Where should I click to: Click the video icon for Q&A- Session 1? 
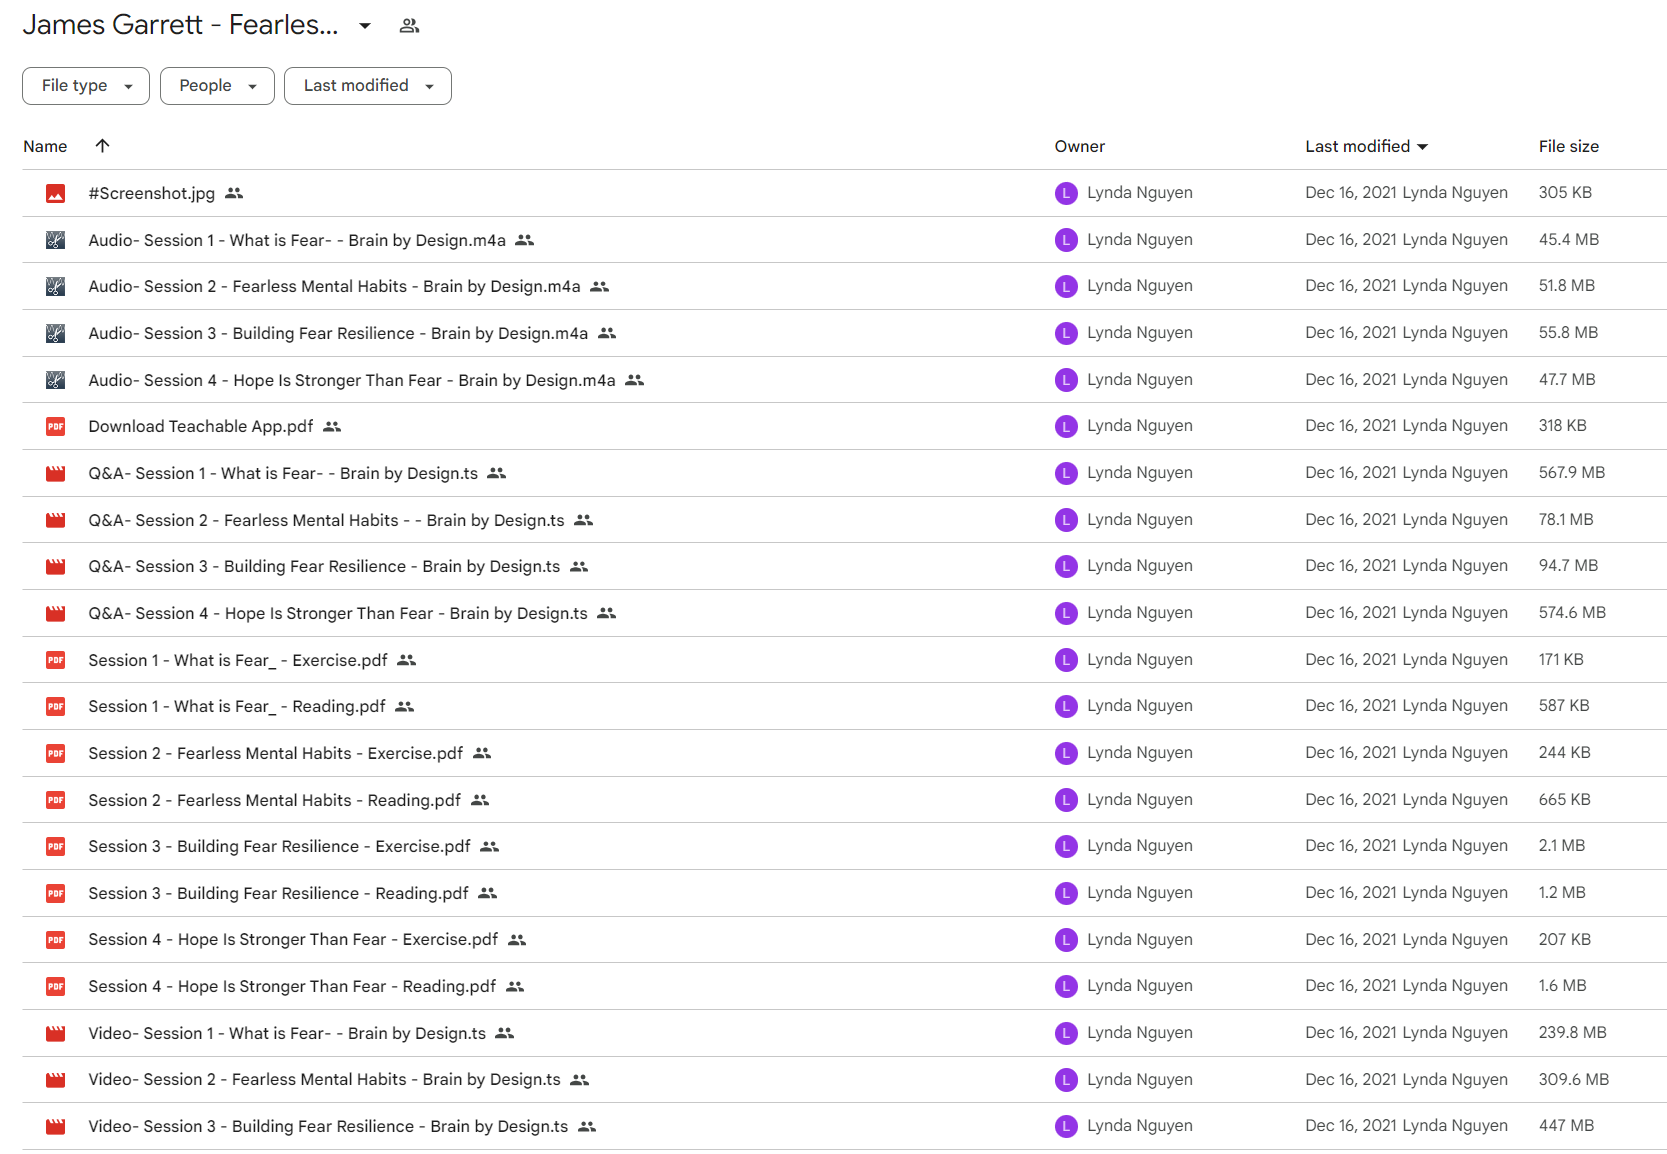(56, 474)
